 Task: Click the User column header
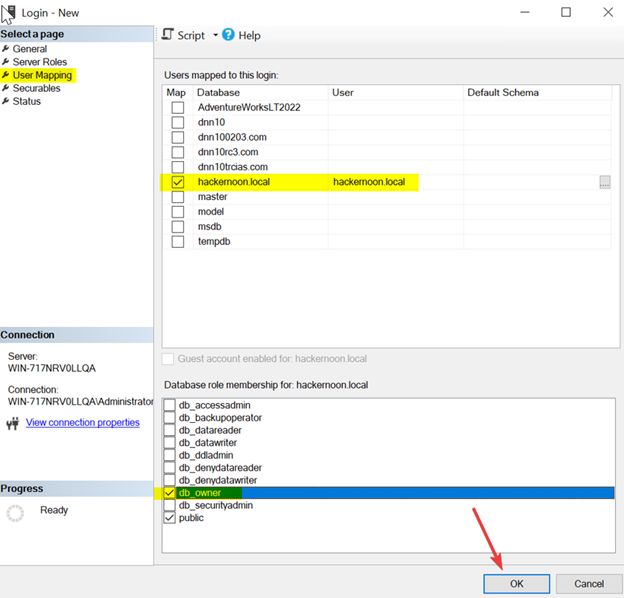click(x=396, y=92)
